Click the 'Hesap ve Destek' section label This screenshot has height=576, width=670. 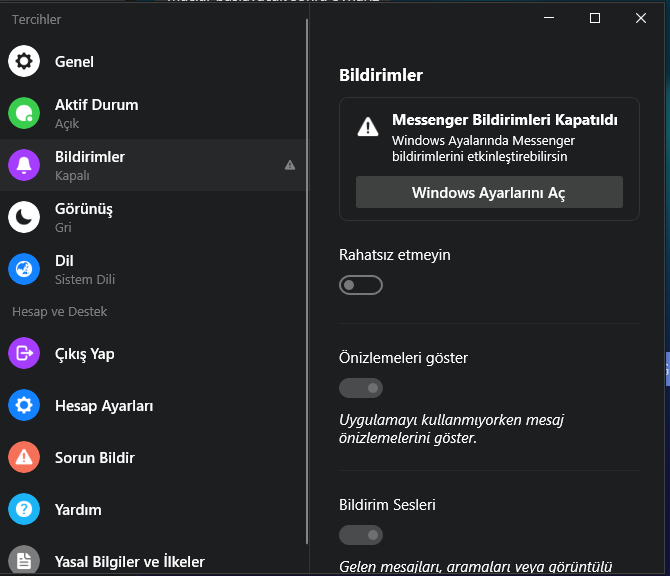point(59,312)
